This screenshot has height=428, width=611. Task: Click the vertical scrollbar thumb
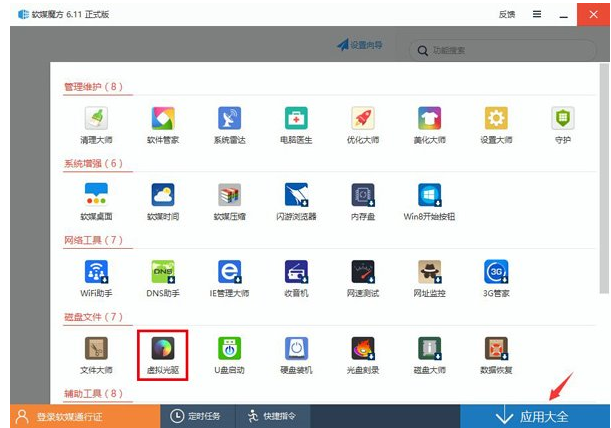pos(604,179)
